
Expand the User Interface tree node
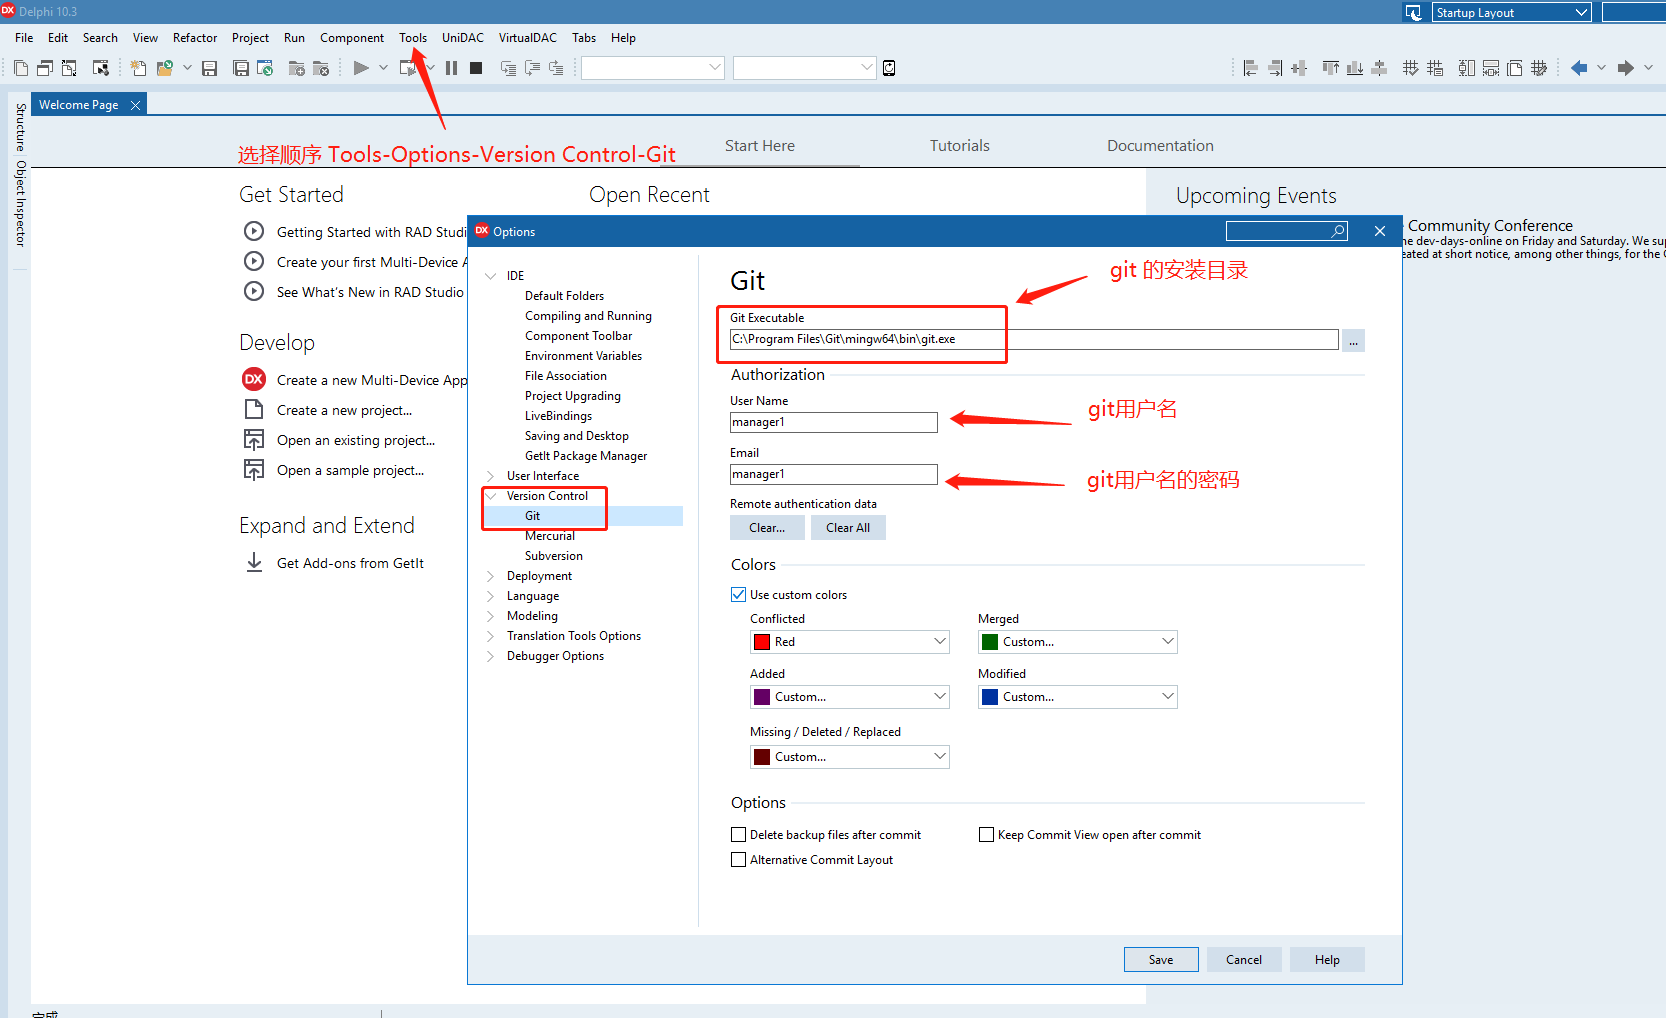point(490,476)
